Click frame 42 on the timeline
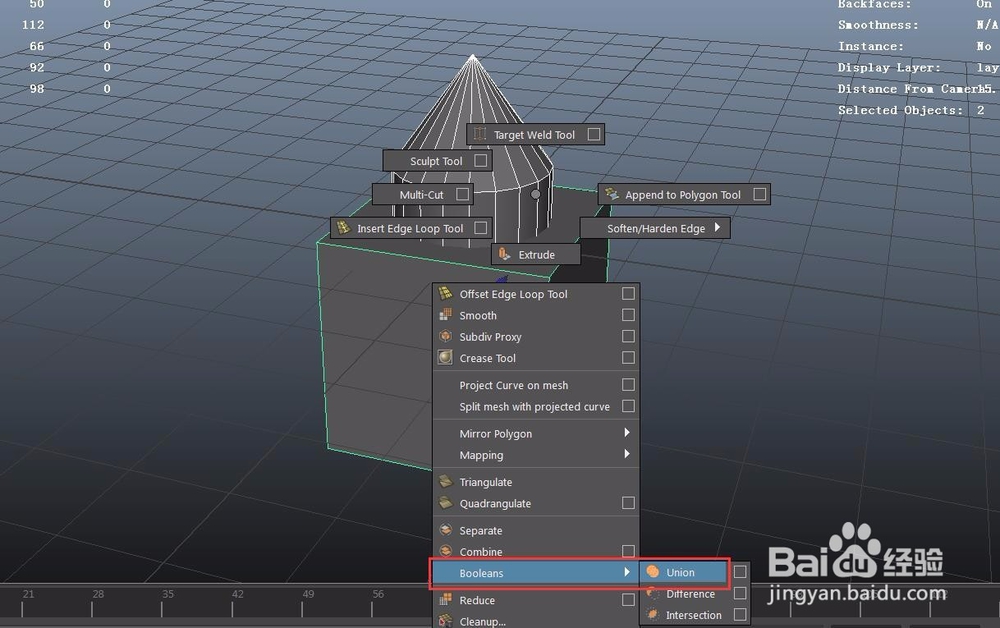 237,594
